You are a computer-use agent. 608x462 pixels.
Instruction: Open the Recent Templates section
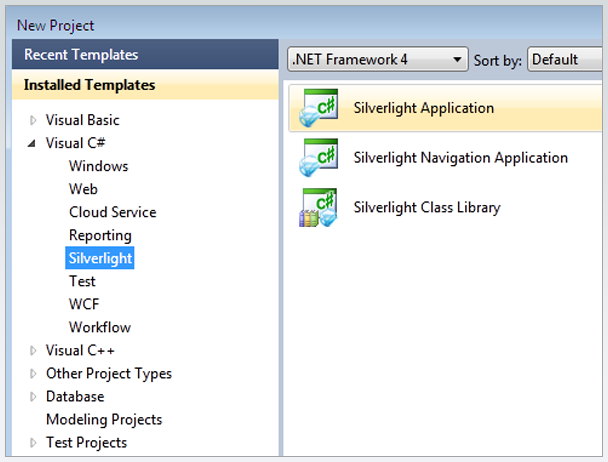[x=145, y=54]
